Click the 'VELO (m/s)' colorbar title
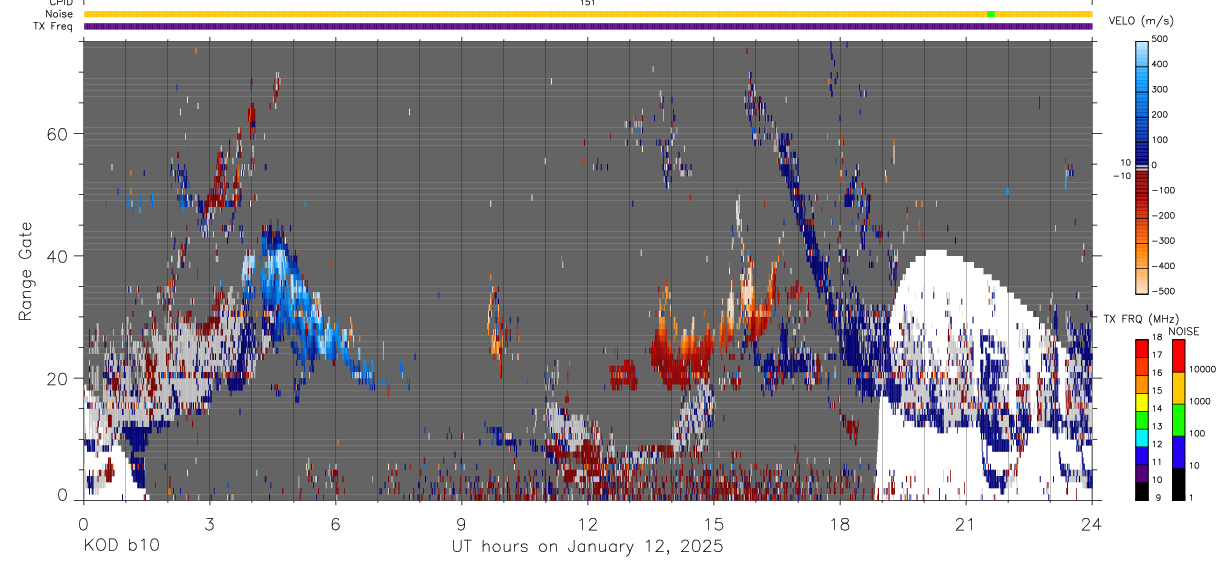The height and width of the screenshot is (567, 1228). click(1141, 21)
